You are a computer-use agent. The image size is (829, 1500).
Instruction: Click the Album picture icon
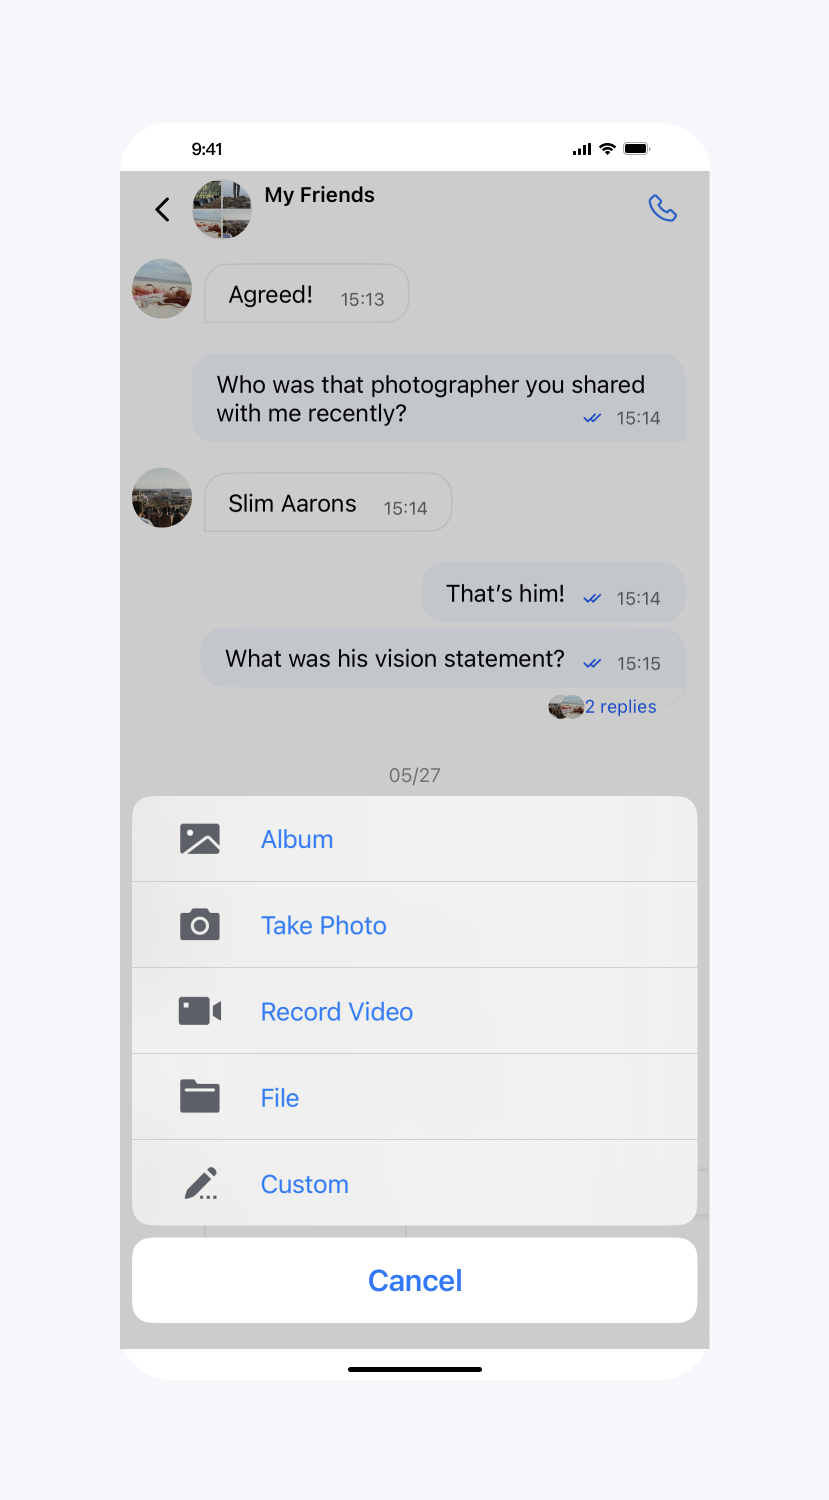pos(200,839)
